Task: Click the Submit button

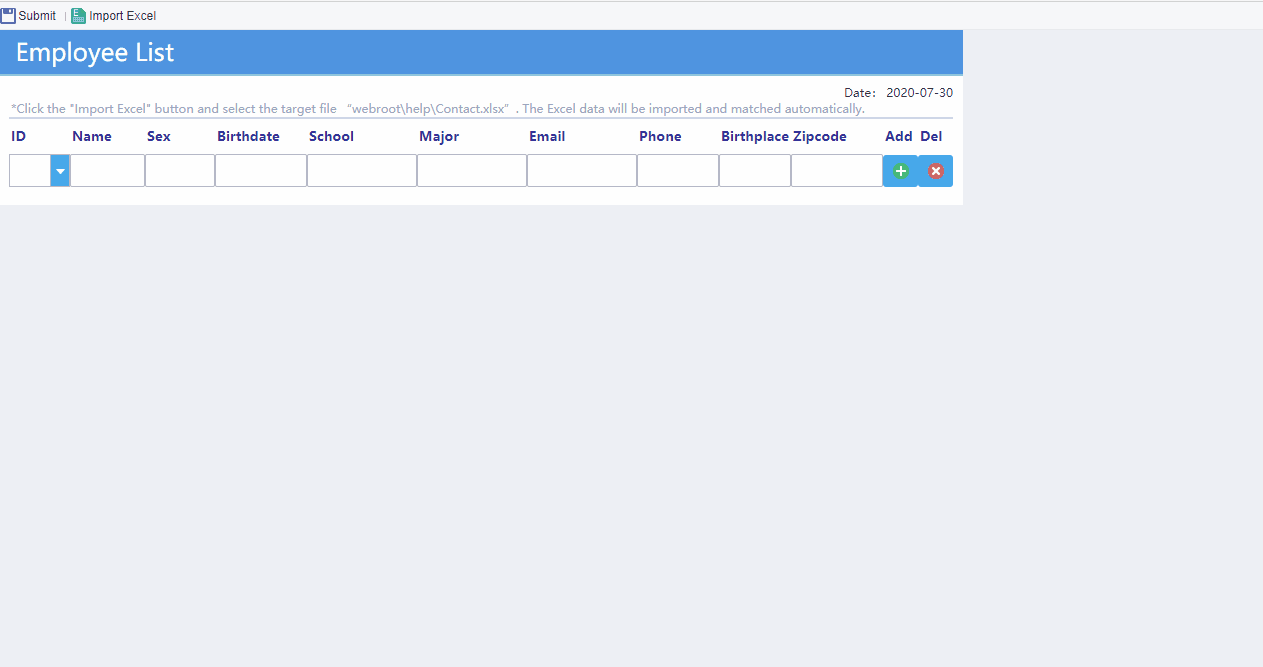Action: pyautogui.click(x=30, y=15)
